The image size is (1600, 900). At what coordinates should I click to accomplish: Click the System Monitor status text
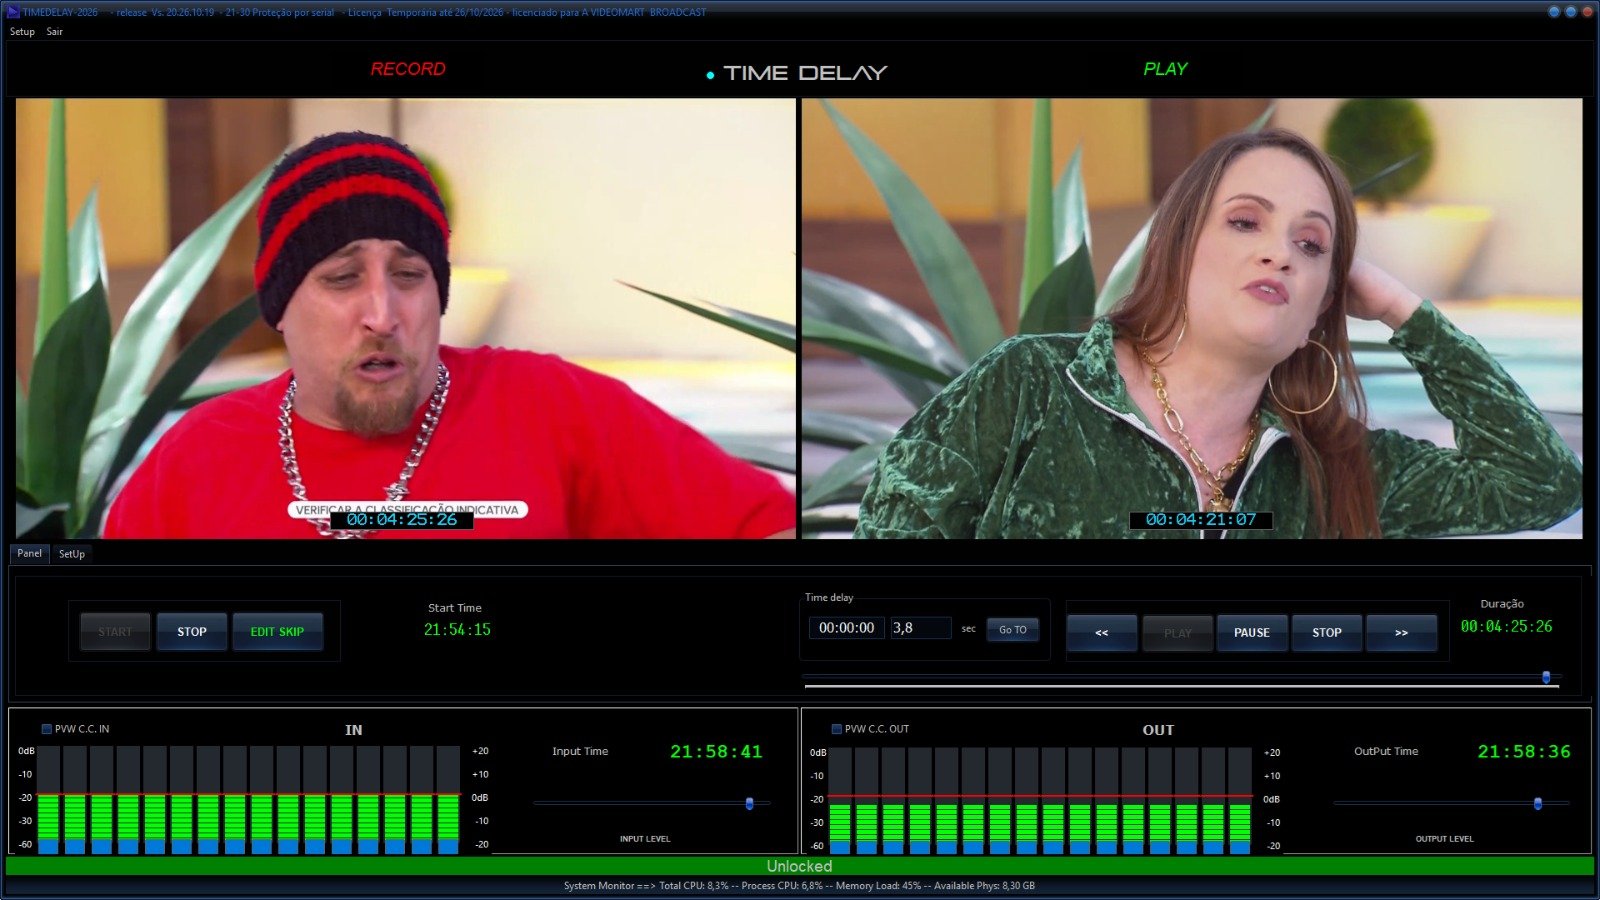tap(800, 886)
